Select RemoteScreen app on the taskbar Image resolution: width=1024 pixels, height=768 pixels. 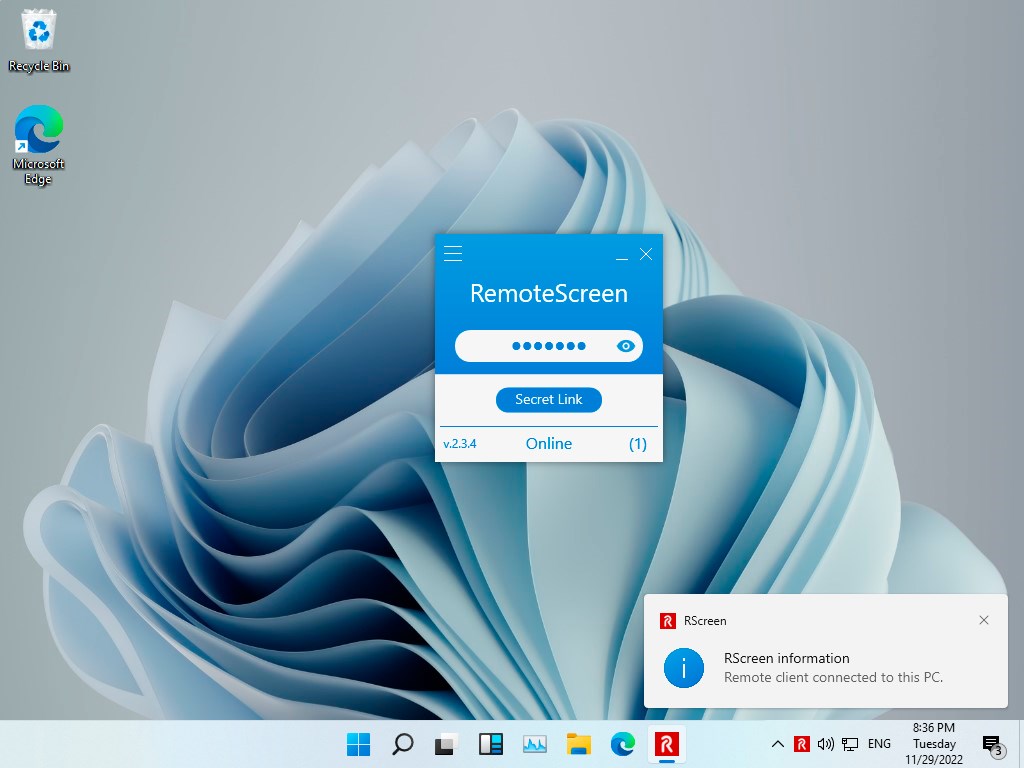667,744
